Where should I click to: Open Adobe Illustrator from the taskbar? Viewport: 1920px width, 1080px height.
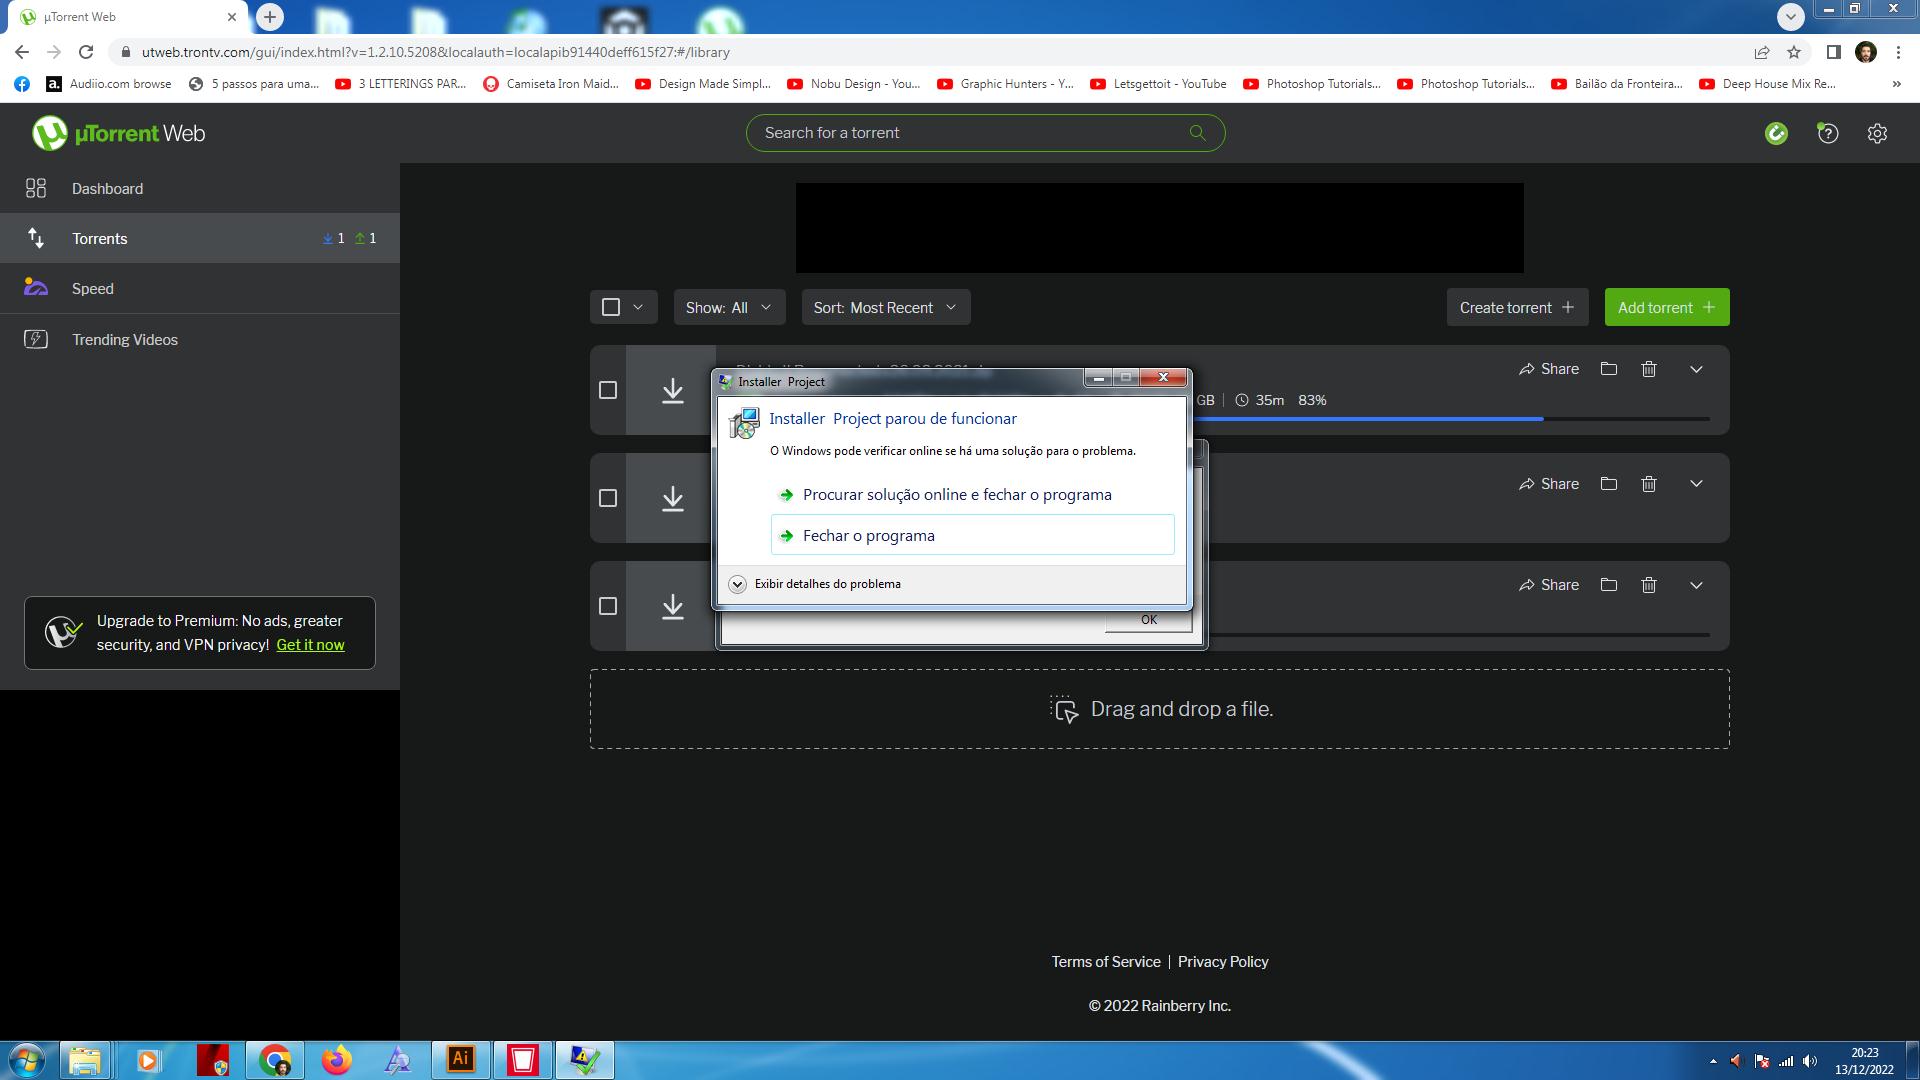click(461, 1059)
